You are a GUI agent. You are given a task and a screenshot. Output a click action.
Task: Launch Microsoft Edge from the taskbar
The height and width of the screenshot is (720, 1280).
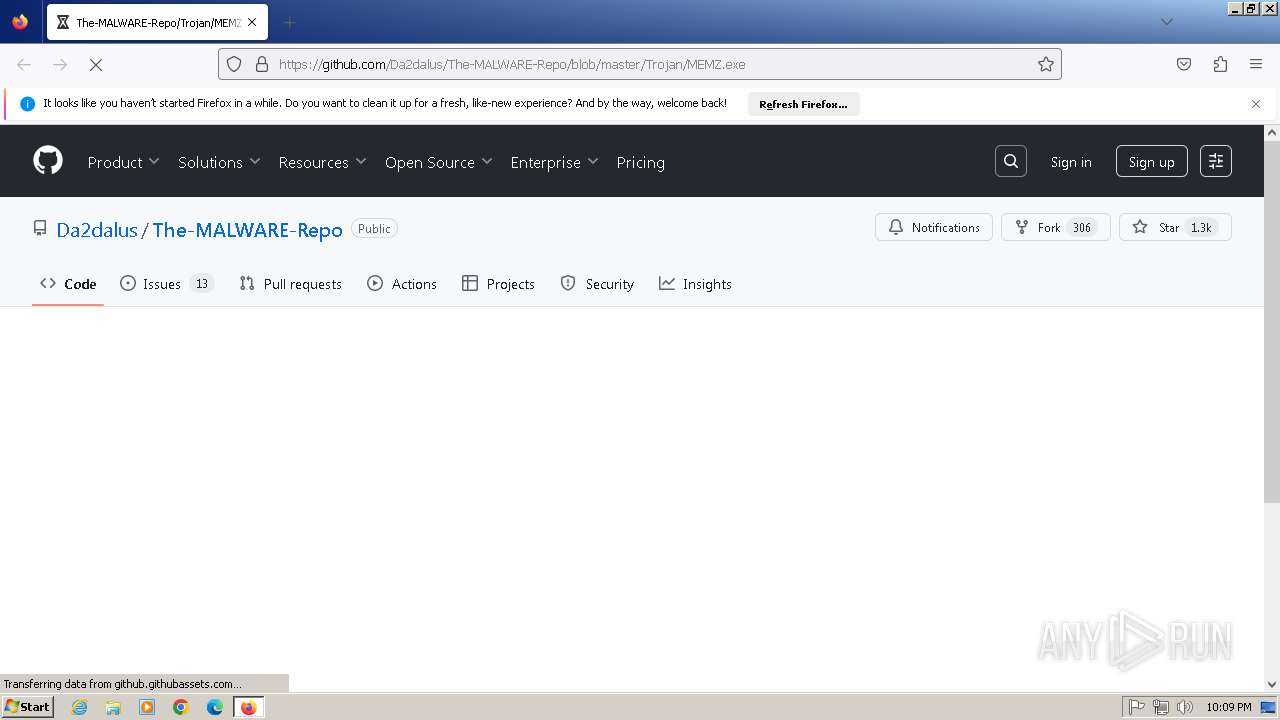(x=215, y=707)
